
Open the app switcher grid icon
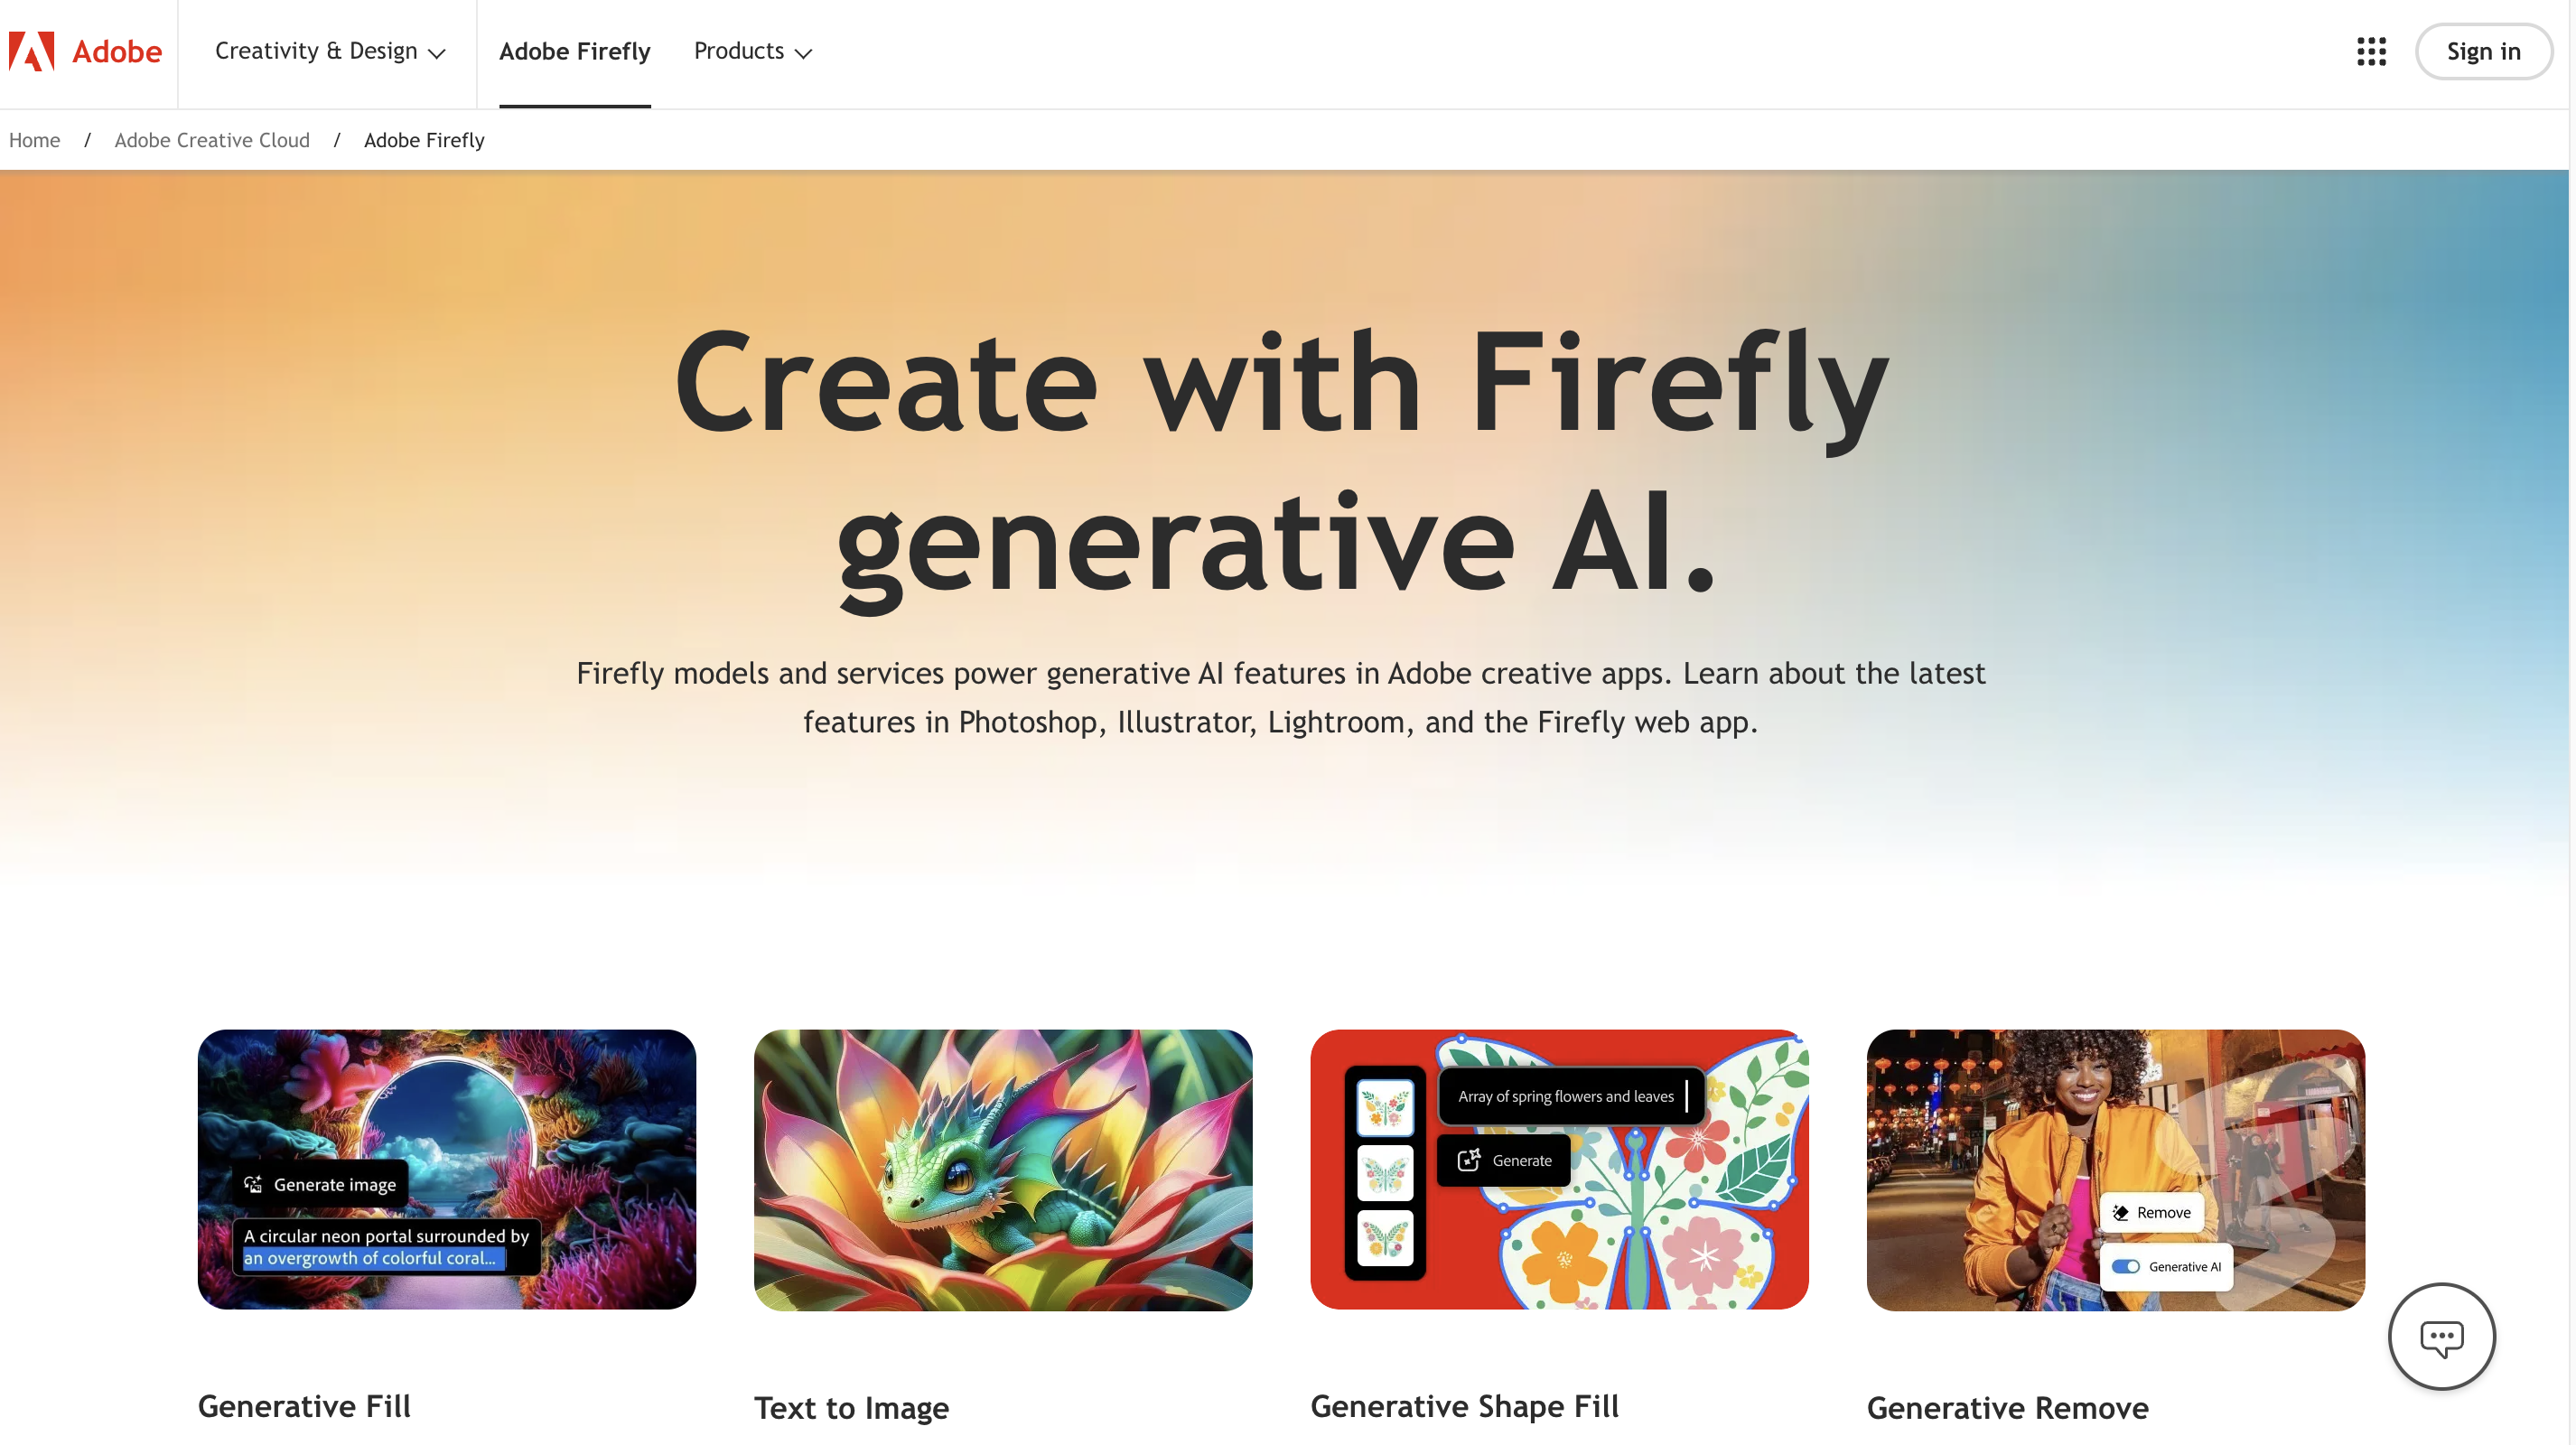[x=2371, y=51]
